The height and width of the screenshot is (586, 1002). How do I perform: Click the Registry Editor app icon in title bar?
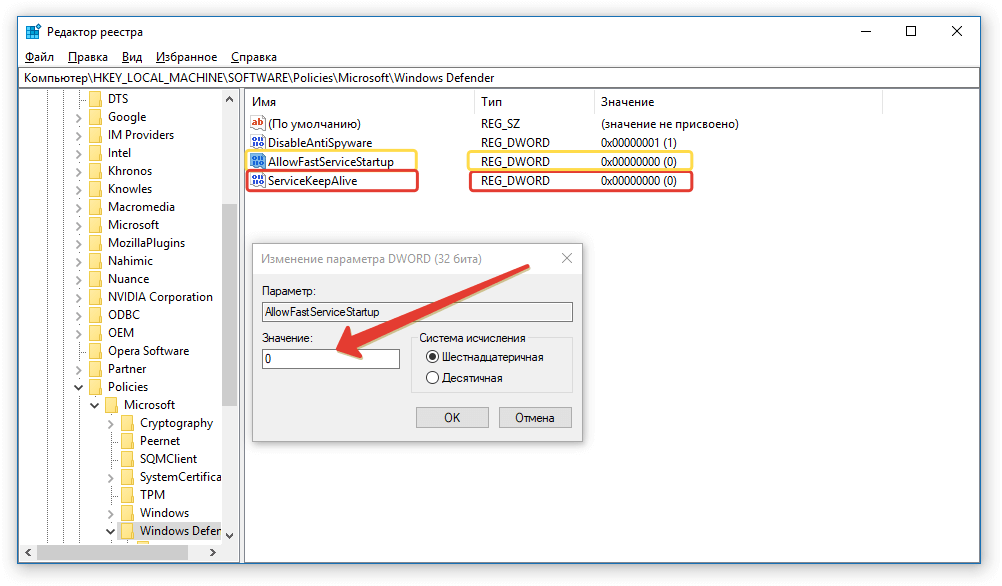pos(33,31)
